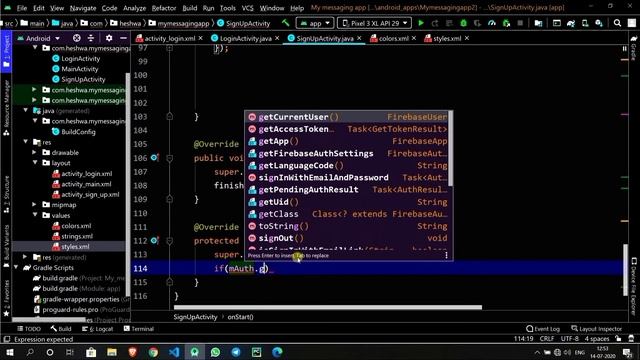Open the autocomplete popup options menu dots
This screenshot has width=640, height=360.
[x=447, y=256]
